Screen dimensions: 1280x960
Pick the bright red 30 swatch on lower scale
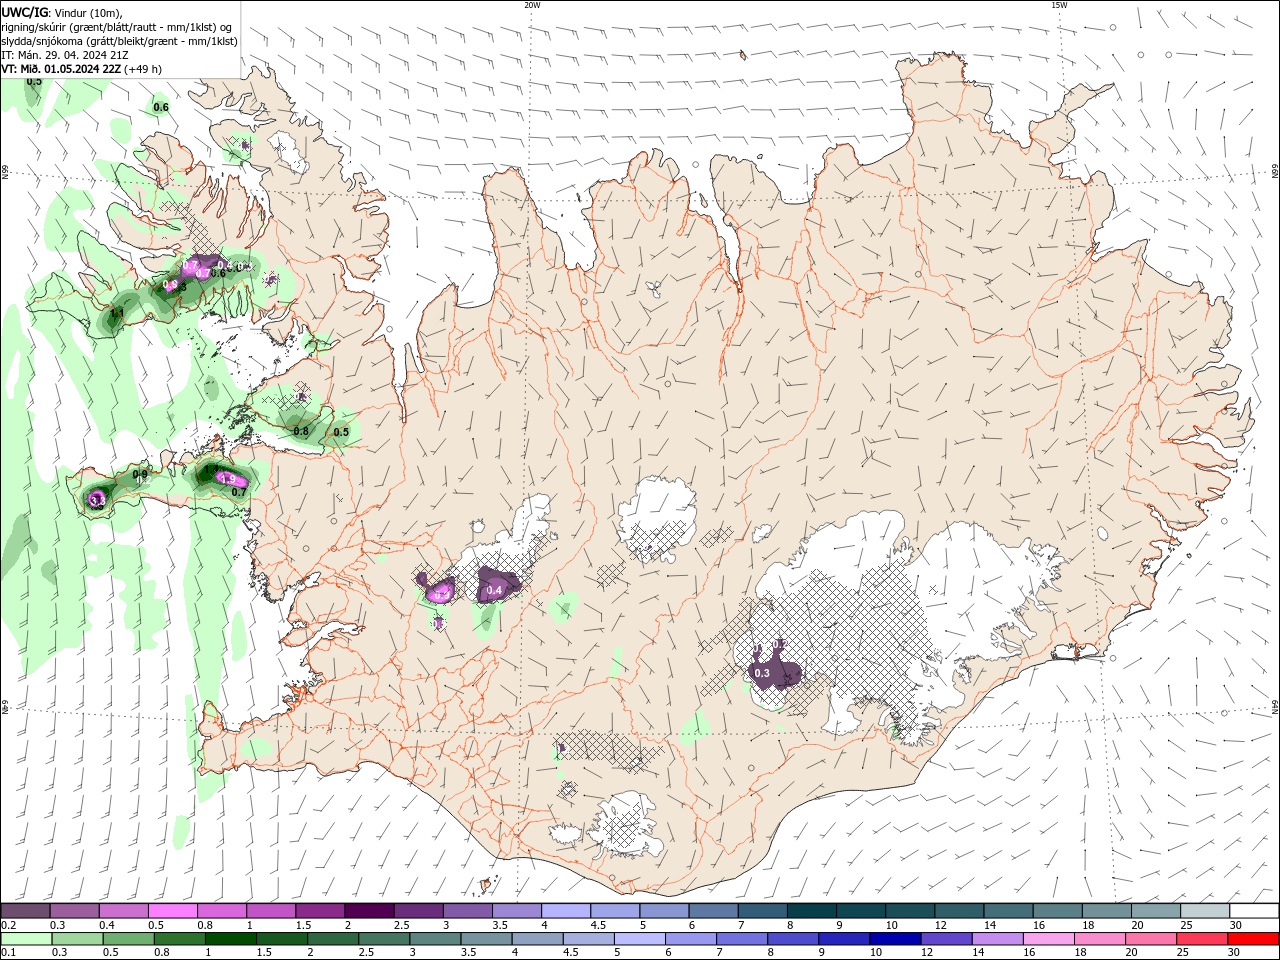point(1253,939)
